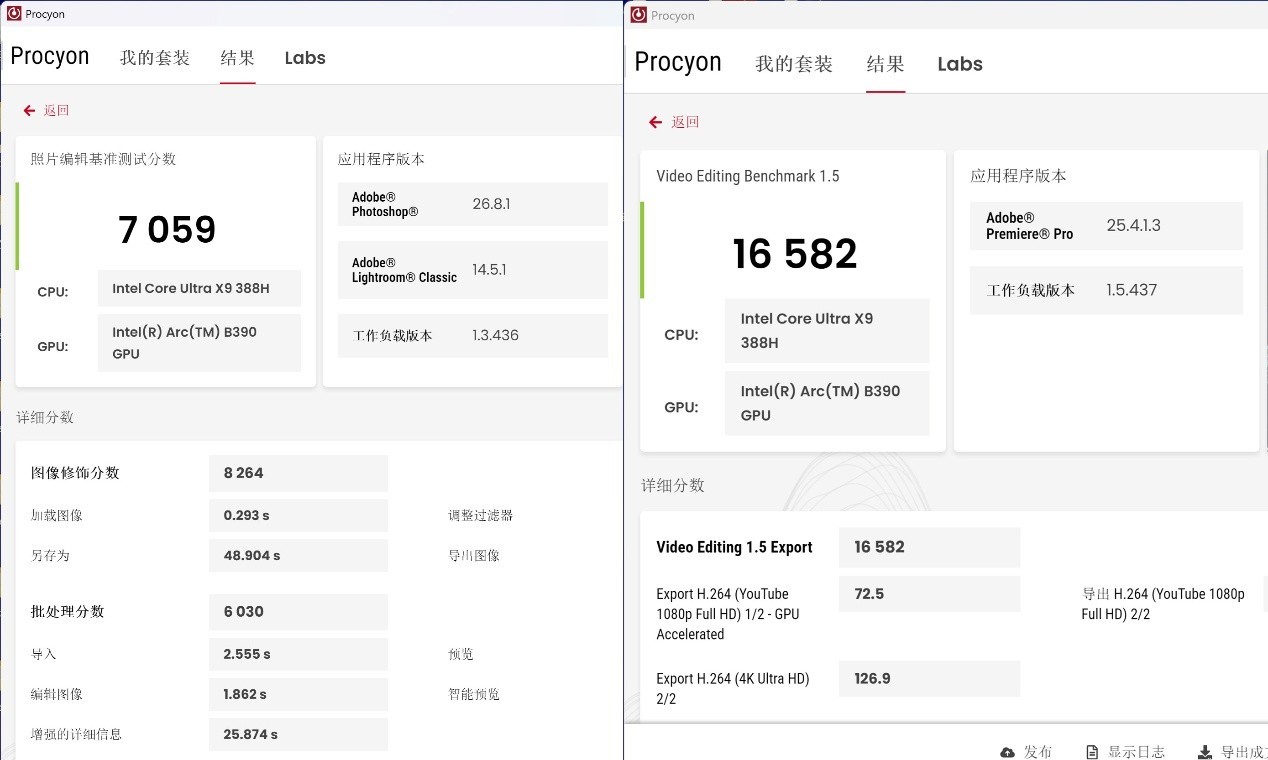Select the Intel Core Ultra X9 388H CPU field

coord(199,288)
